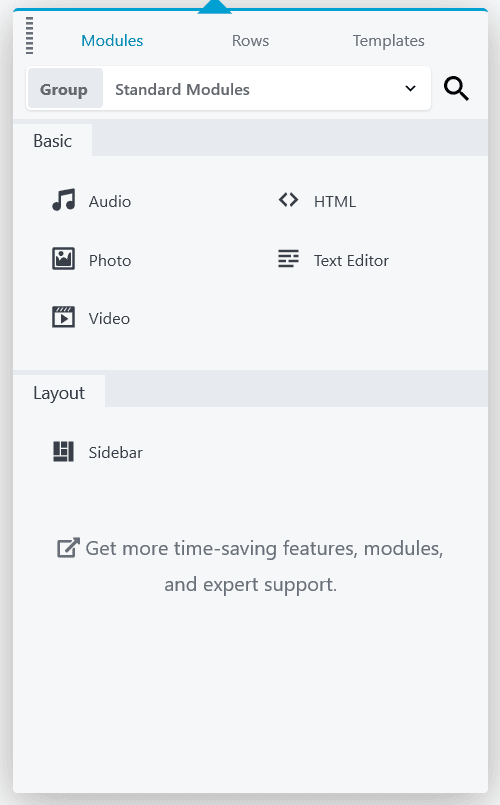Open 'Get more time-saving features' link
The height and width of the screenshot is (805, 500).
coord(251,566)
